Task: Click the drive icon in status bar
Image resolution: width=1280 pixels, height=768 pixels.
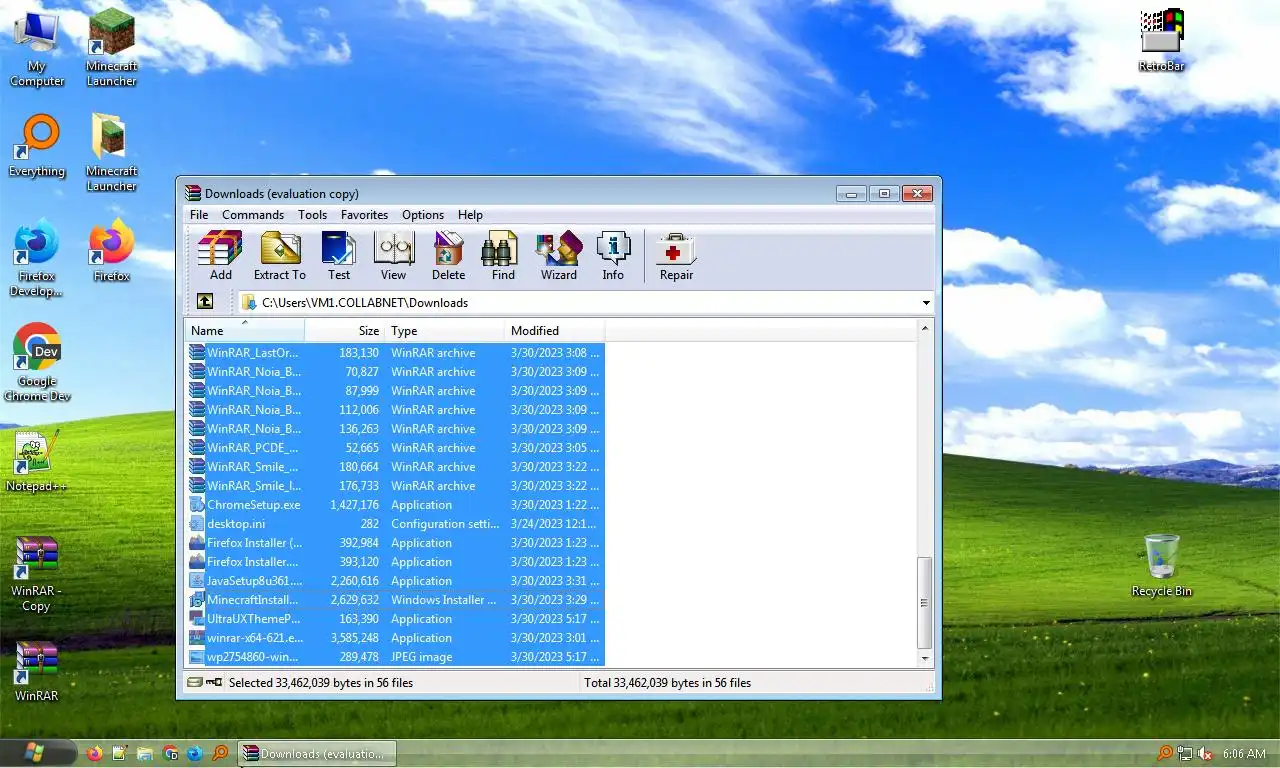Action: point(194,683)
